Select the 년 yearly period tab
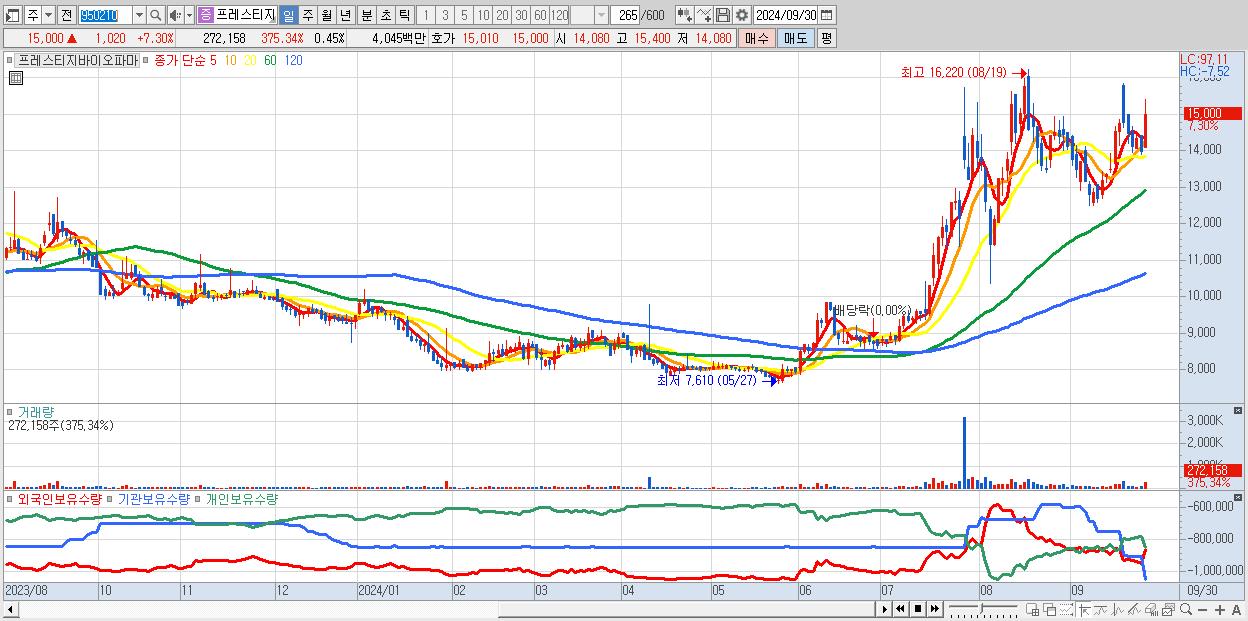Viewport: 1248px width, 621px height. [x=345, y=15]
